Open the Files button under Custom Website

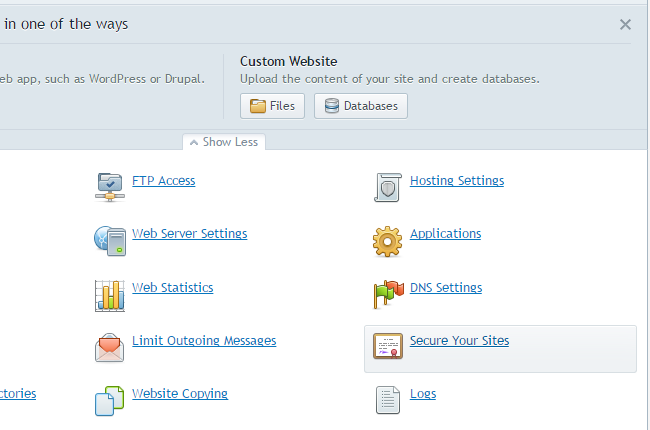272,106
